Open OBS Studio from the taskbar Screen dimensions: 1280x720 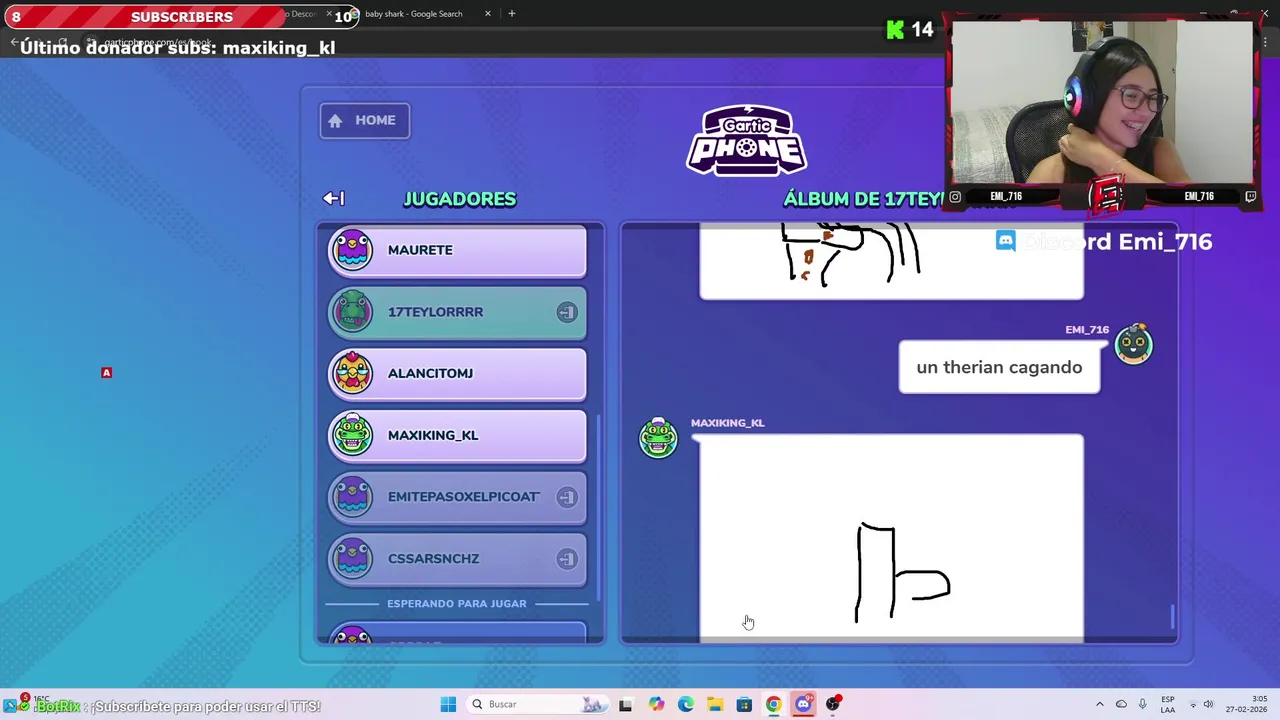tap(833, 704)
